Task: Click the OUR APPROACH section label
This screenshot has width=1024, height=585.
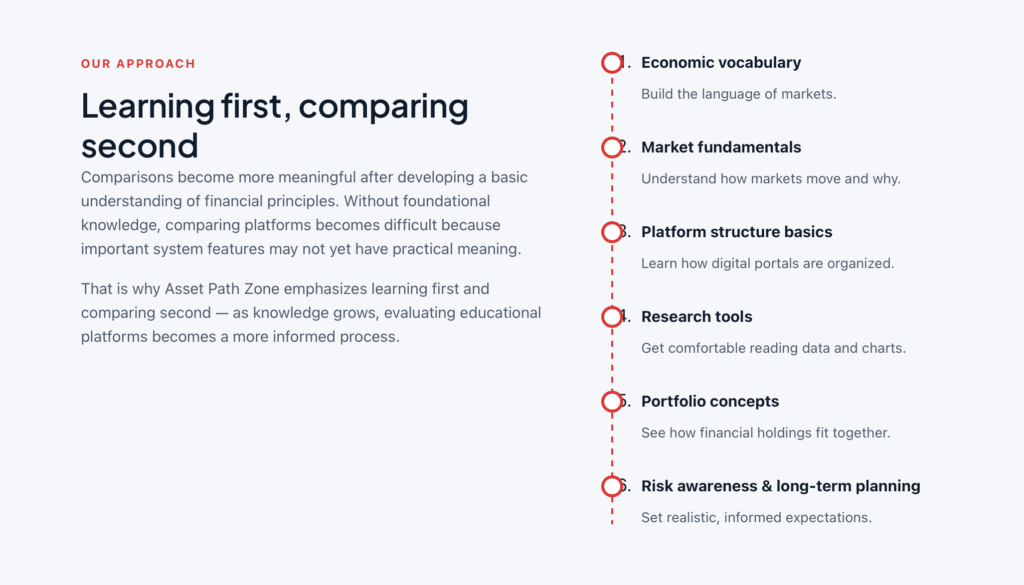Action: click(138, 64)
